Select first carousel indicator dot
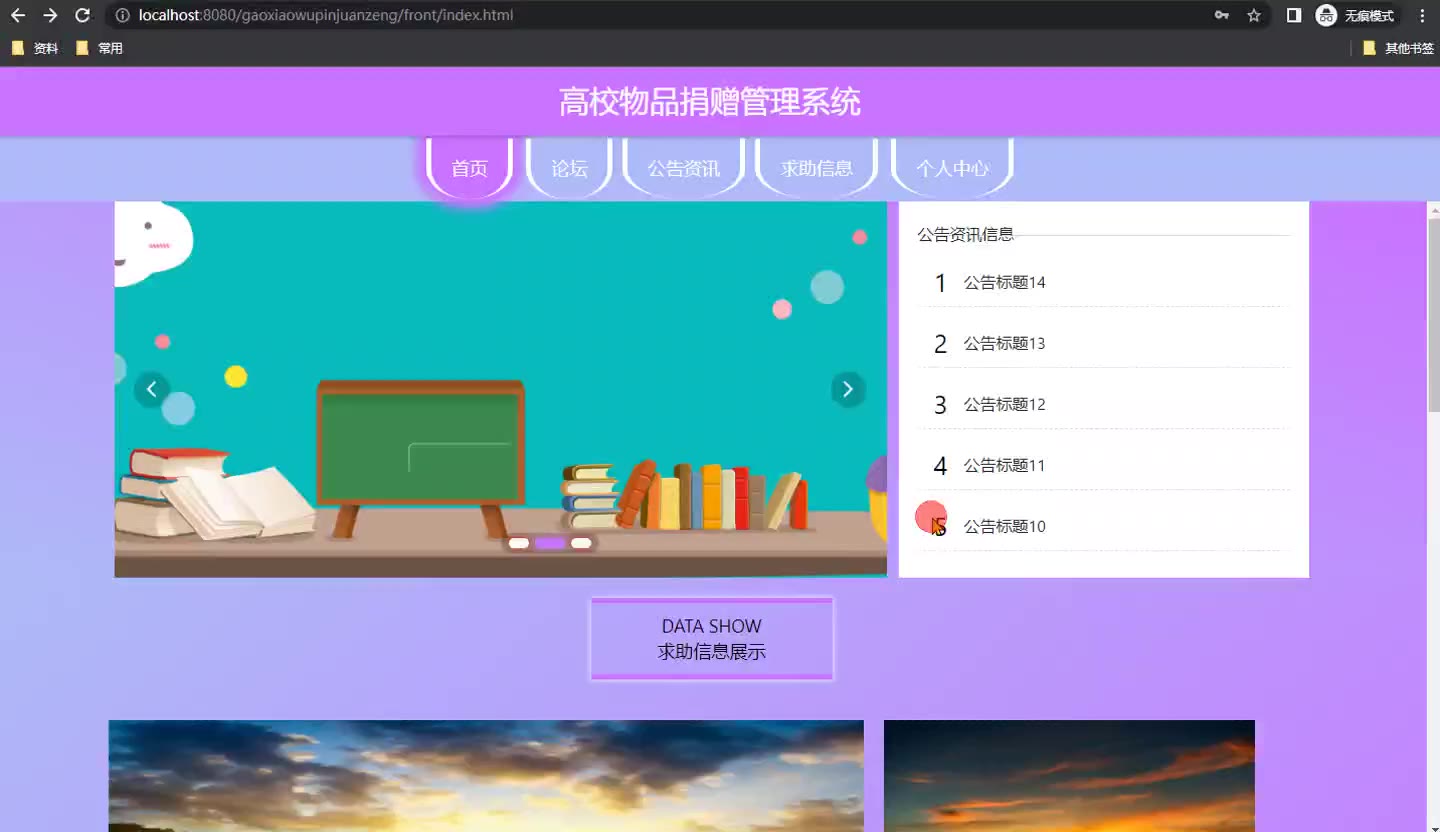Image resolution: width=1440 pixels, height=832 pixels. click(x=519, y=543)
